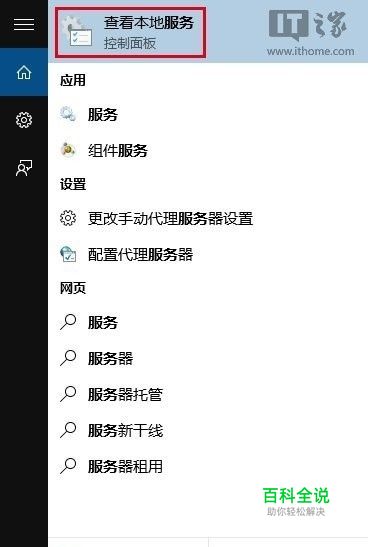Select the Home icon in the sidebar
Image resolution: width=368 pixels, height=547 pixels.
(x=24, y=72)
